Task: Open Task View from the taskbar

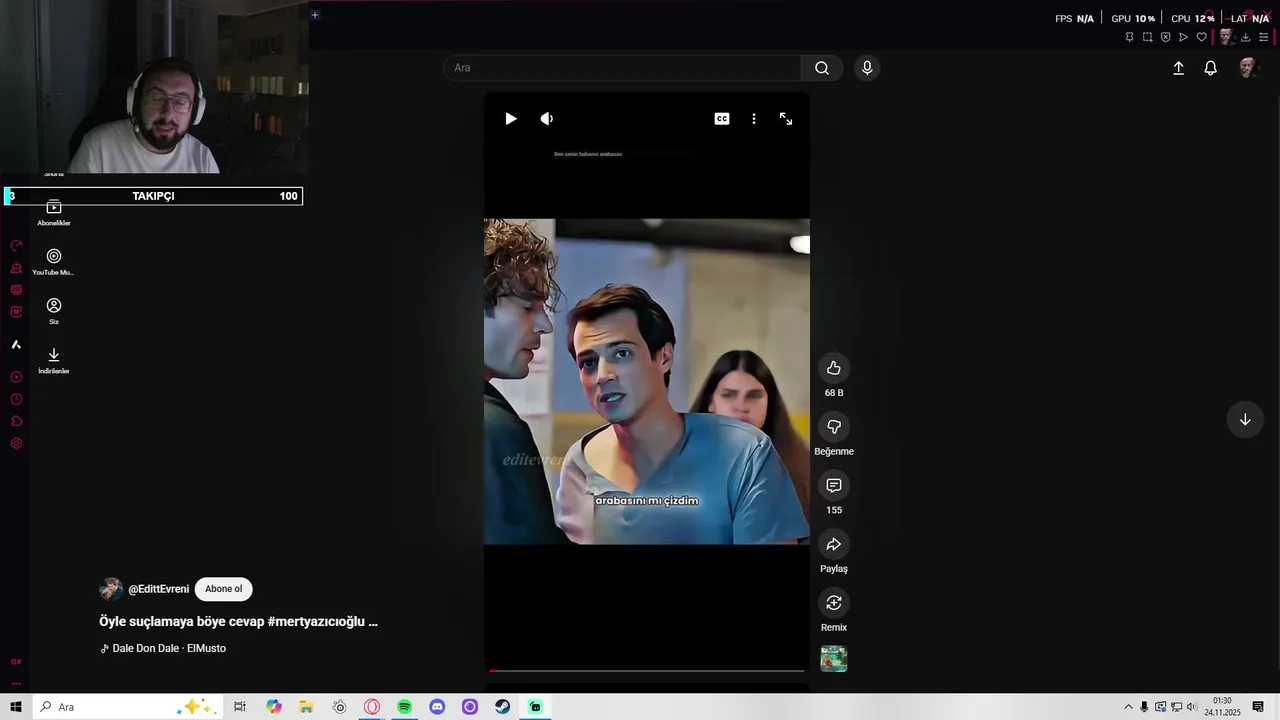Action: (240, 707)
